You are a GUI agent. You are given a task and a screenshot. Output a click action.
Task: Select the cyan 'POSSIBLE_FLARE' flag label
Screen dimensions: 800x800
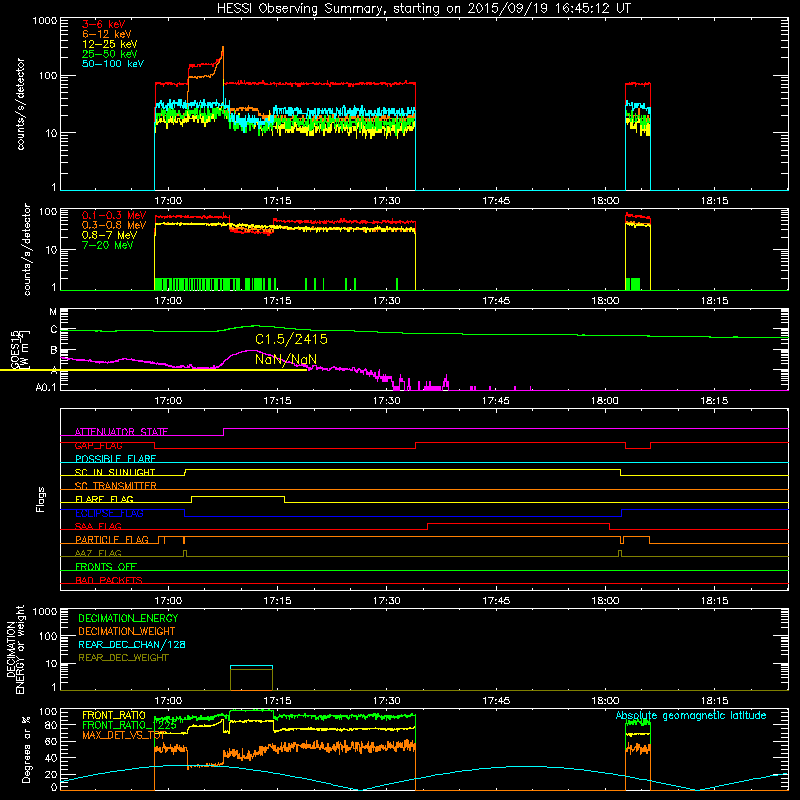(x=115, y=459)
